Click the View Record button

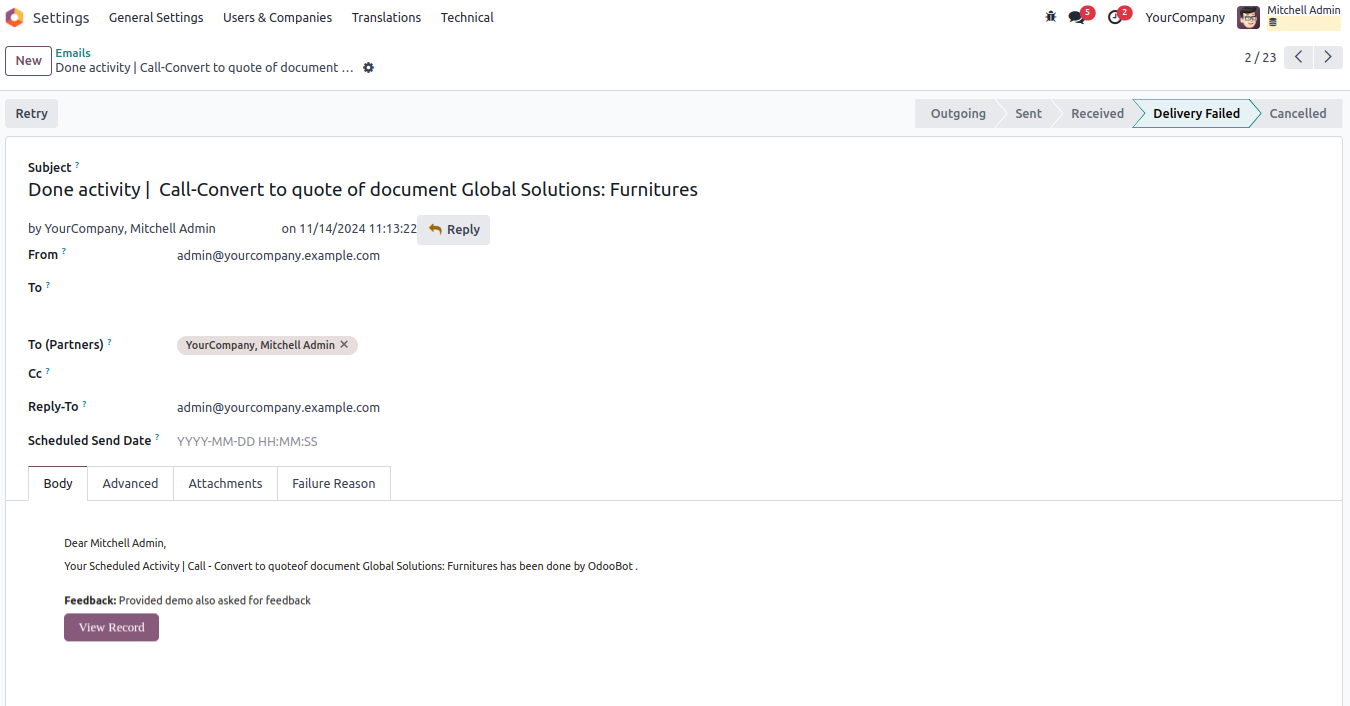tap(111, 627)
